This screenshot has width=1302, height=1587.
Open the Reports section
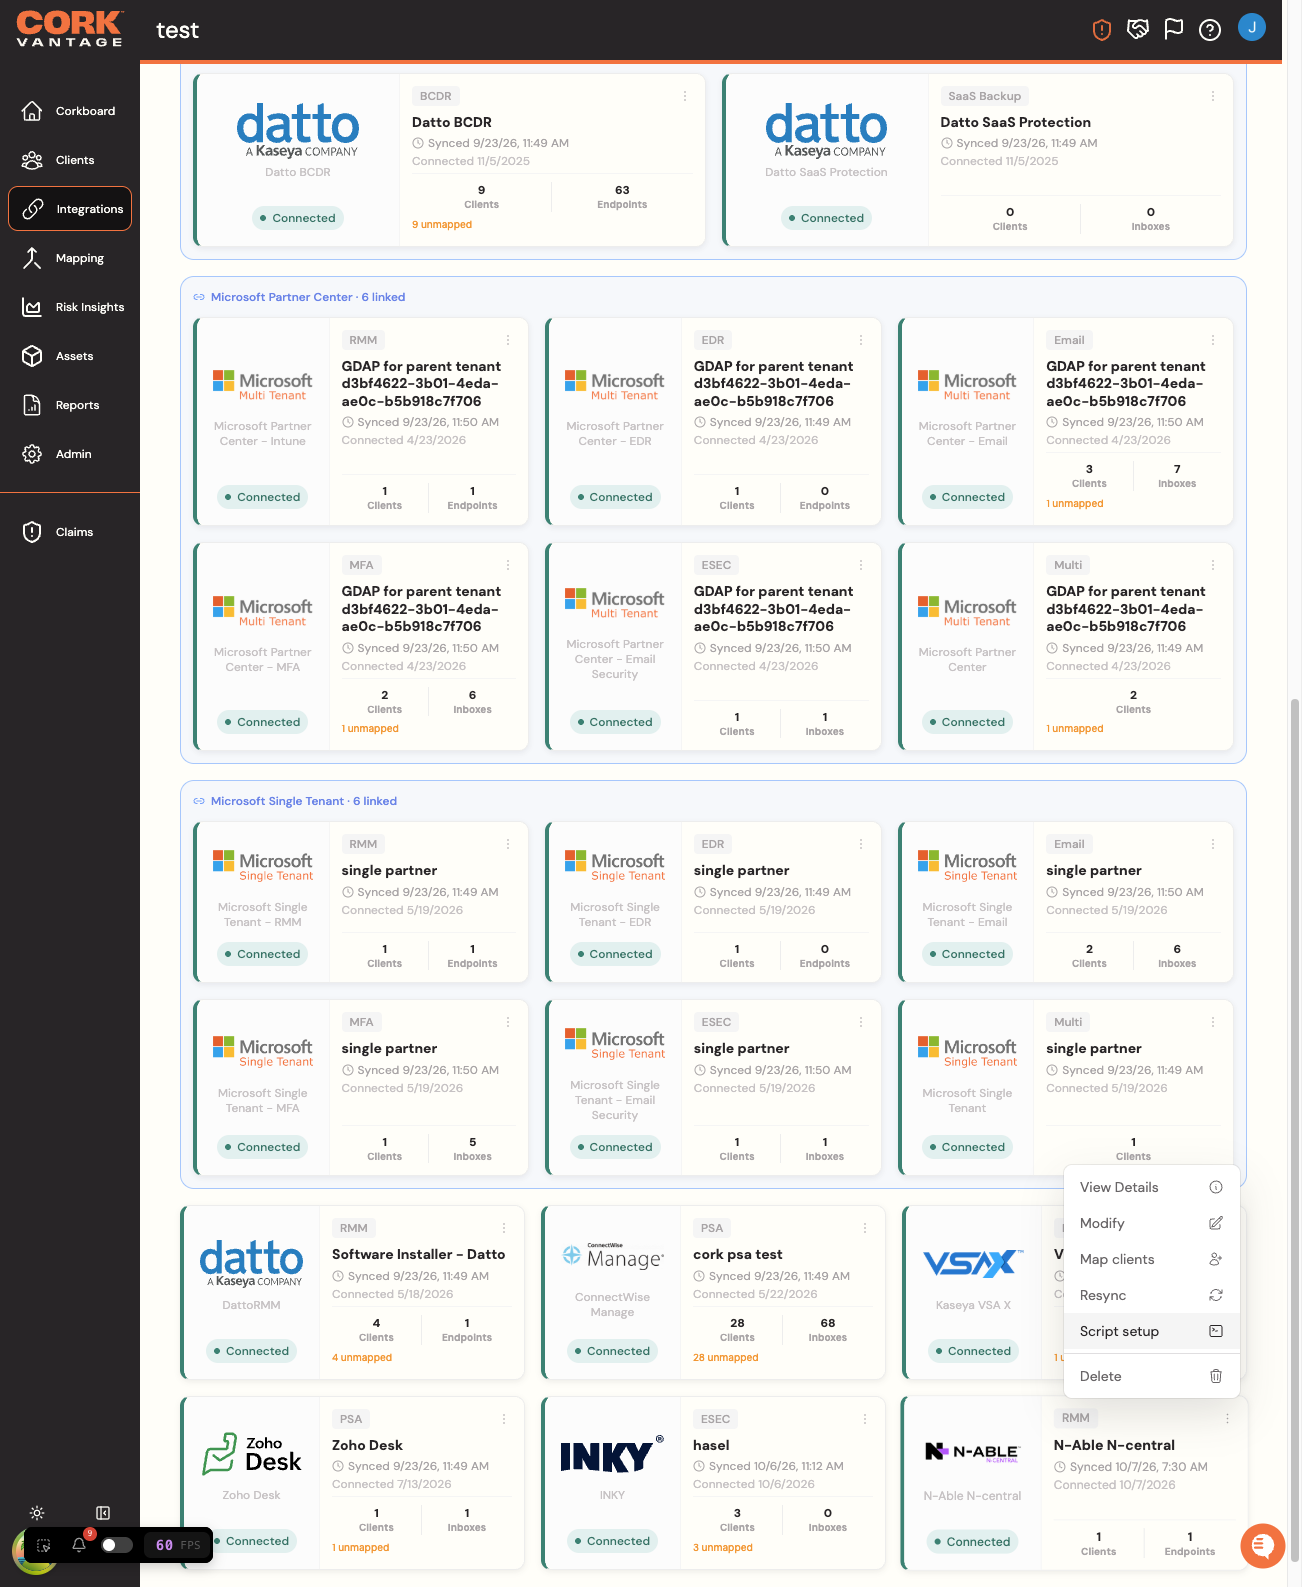point(70,405)
